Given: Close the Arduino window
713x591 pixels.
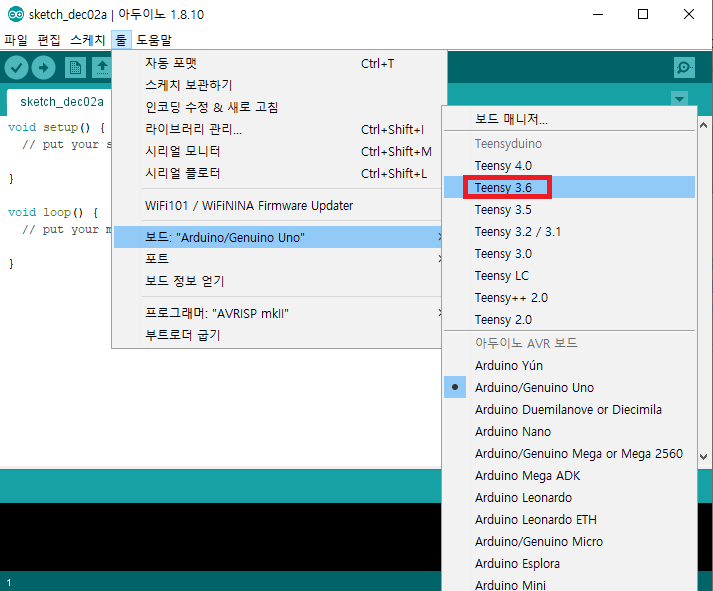Looking at the screenshot, I should click(689, 15).
